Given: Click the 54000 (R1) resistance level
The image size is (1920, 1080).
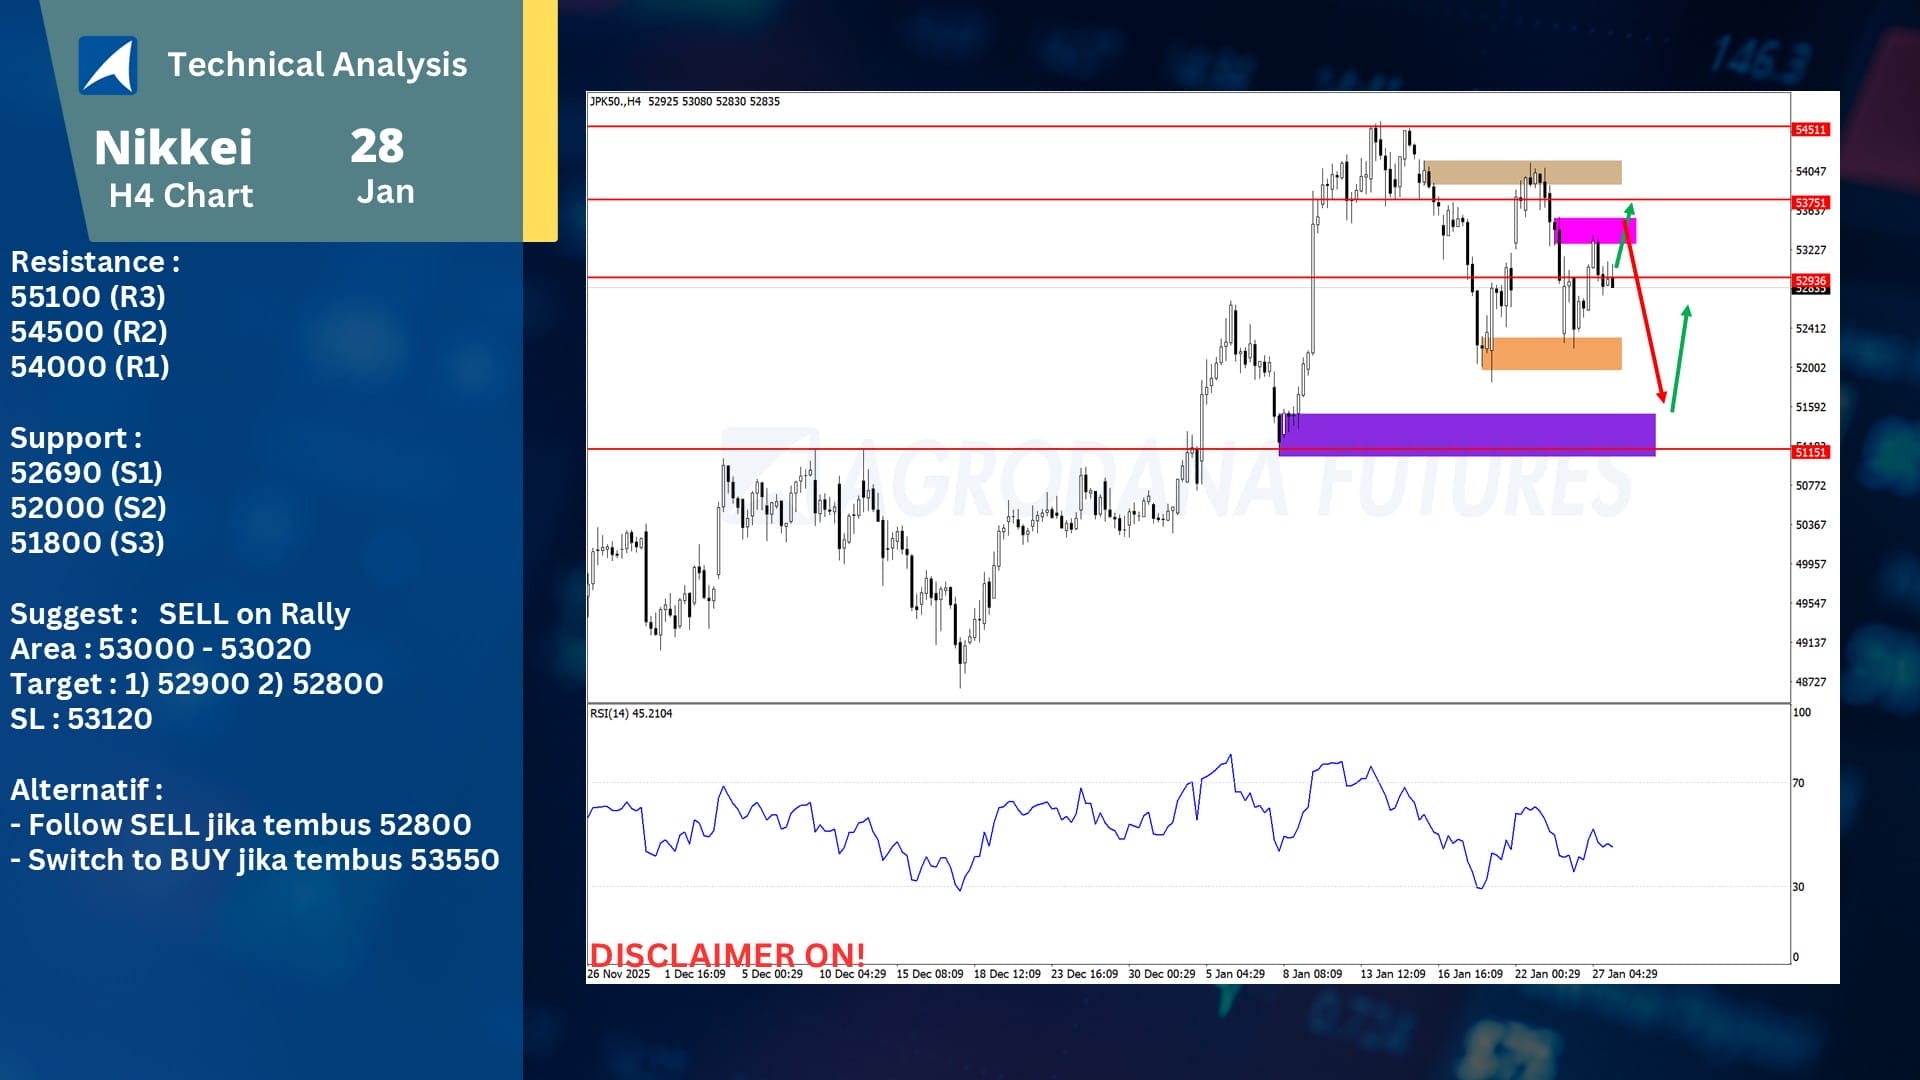Looking at the screenshot, I should [90, 367].
